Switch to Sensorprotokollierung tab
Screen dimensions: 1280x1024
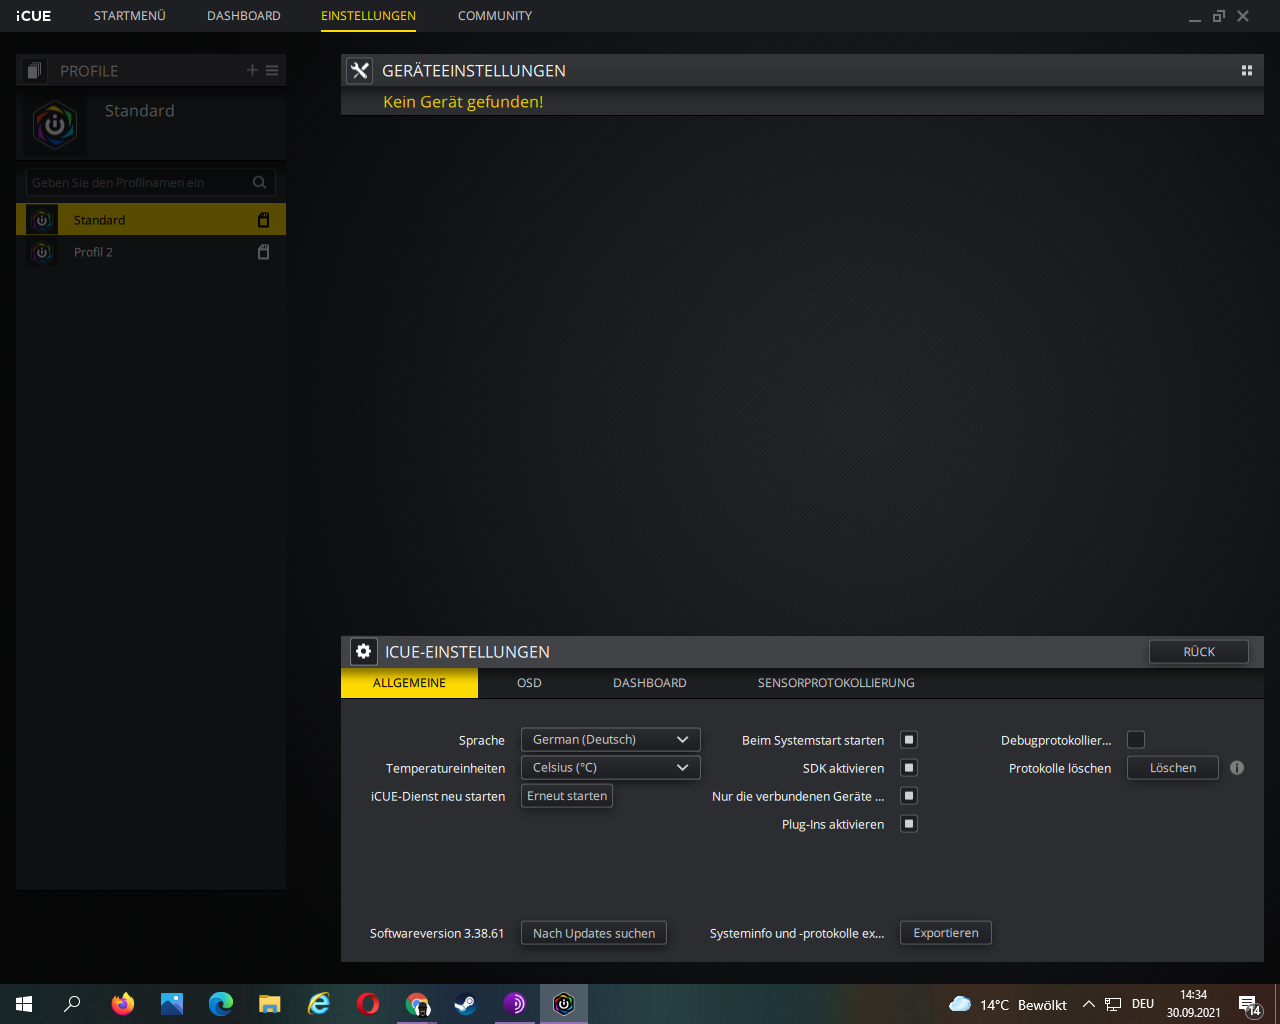(x=836, y=683)
